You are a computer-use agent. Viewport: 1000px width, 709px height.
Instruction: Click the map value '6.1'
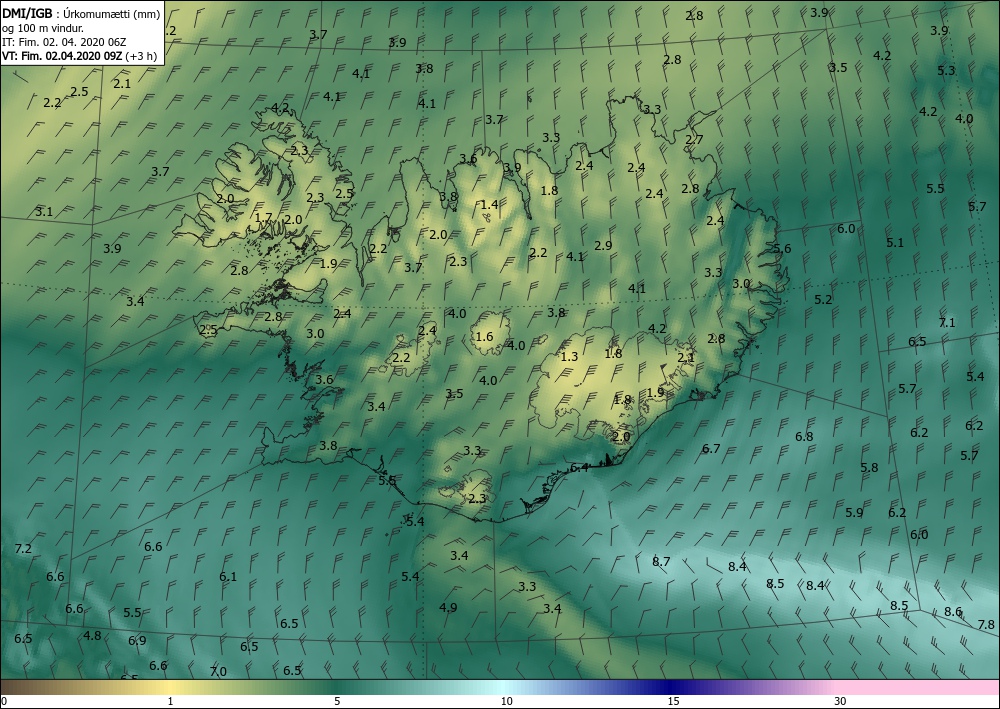click(x=228, y=576)
